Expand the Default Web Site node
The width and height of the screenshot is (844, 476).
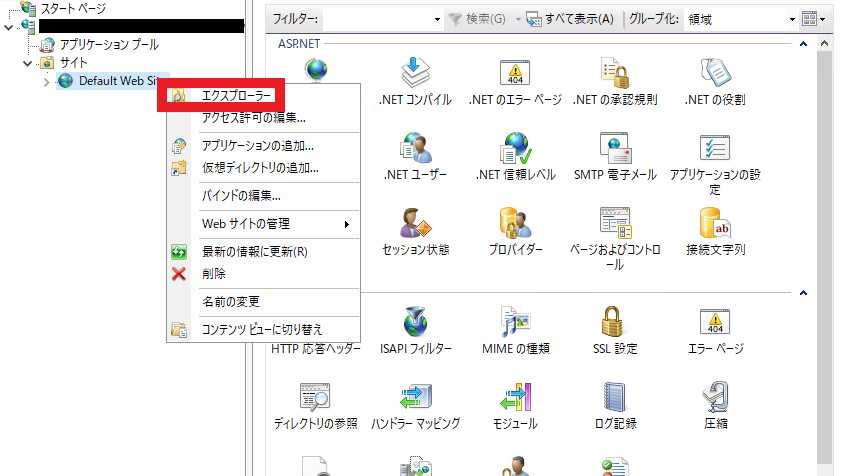pos(46,82)
